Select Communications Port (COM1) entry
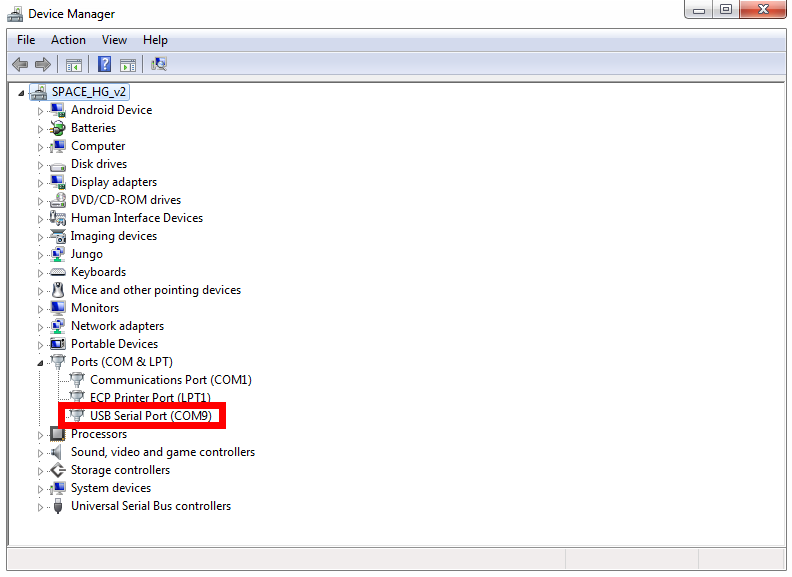 [171, 380]
